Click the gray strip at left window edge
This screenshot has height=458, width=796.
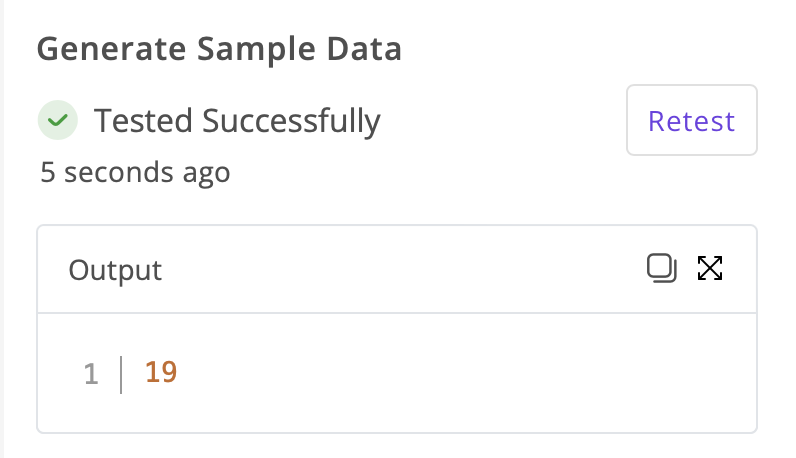(x=2, y=229)
